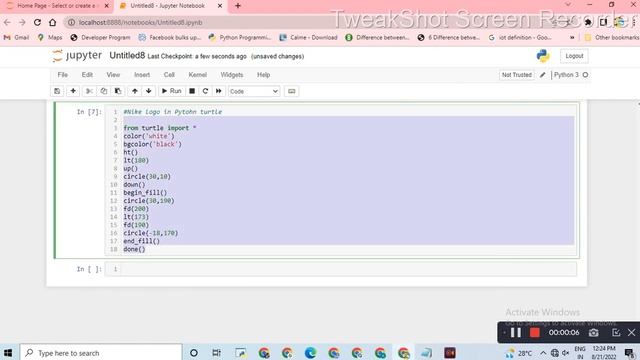Run the selected cell

coord(171,91)
